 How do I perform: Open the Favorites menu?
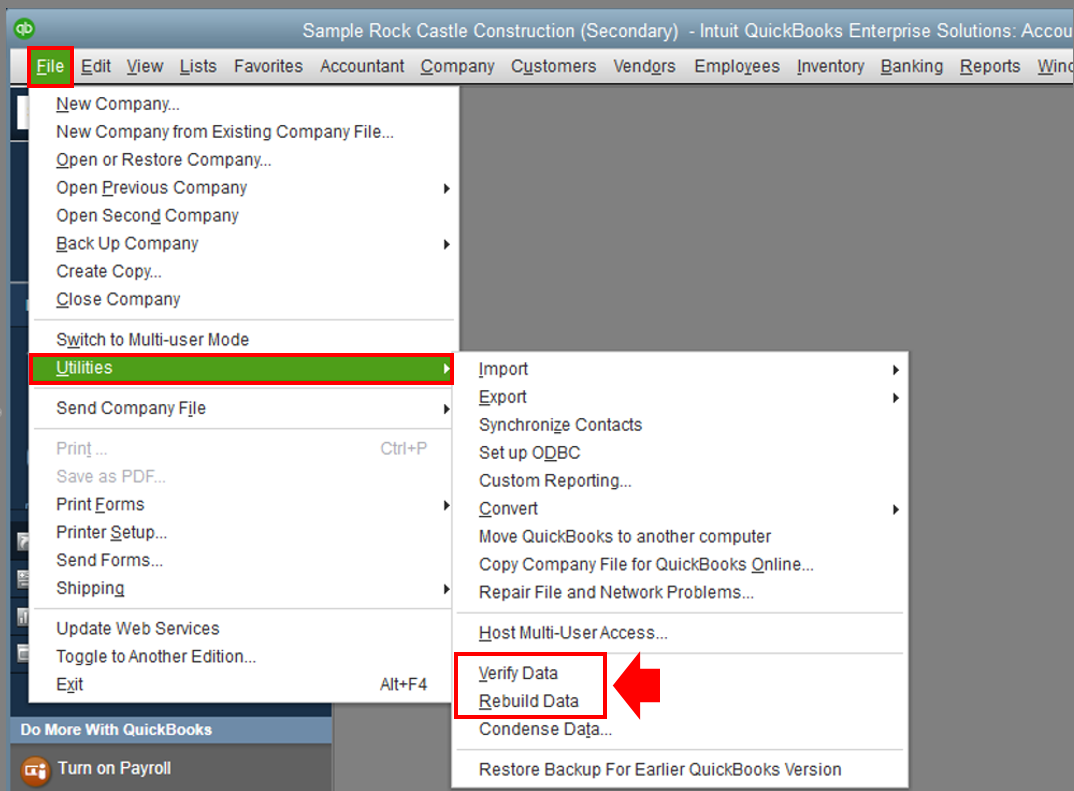tap(268, 66)
